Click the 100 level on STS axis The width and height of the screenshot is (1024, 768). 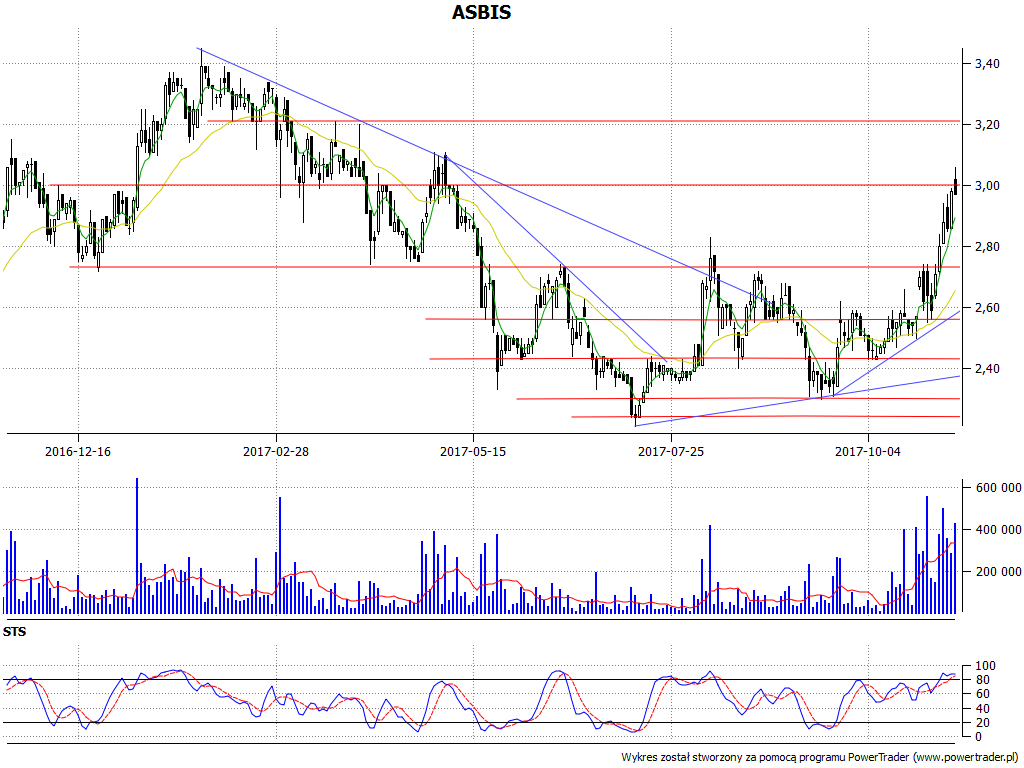coord(985,666)
